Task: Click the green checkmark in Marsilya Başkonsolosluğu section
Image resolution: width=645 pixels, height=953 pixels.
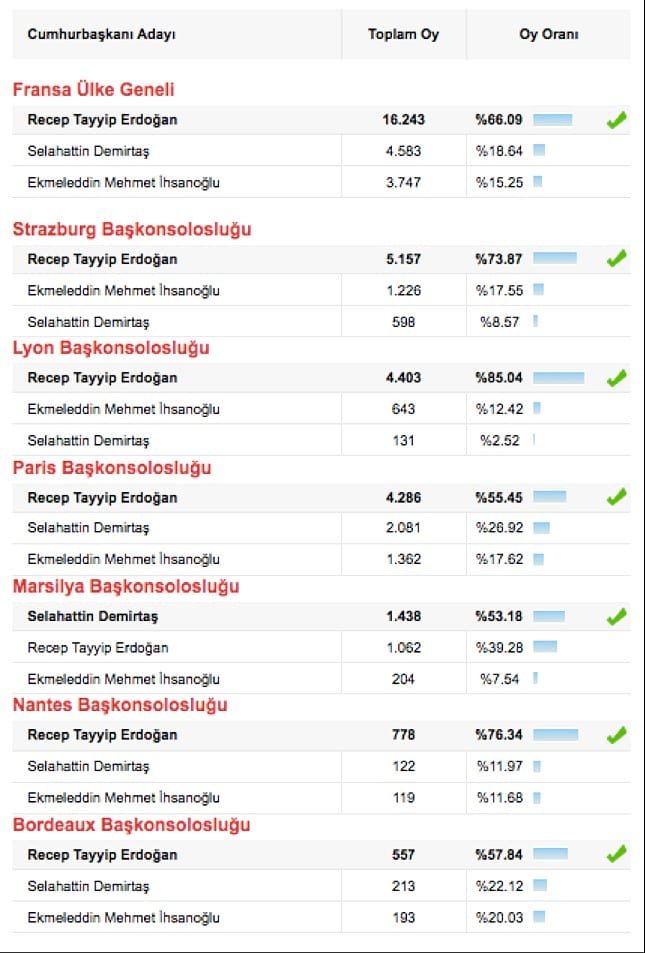Action: (616, 617)
